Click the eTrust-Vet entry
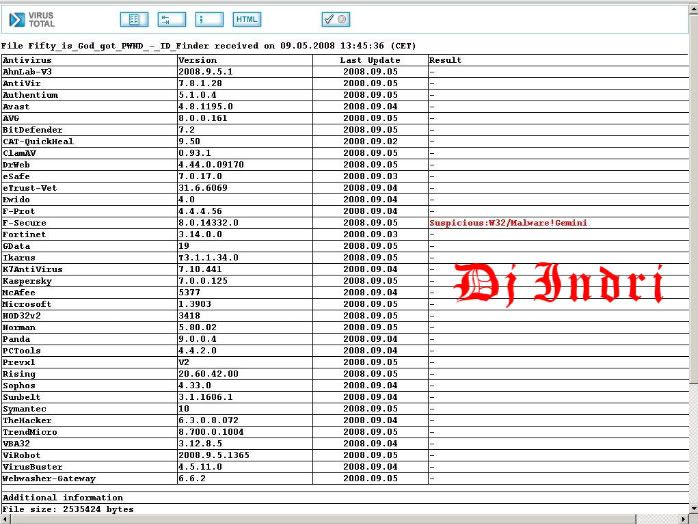 click(30, 188)
